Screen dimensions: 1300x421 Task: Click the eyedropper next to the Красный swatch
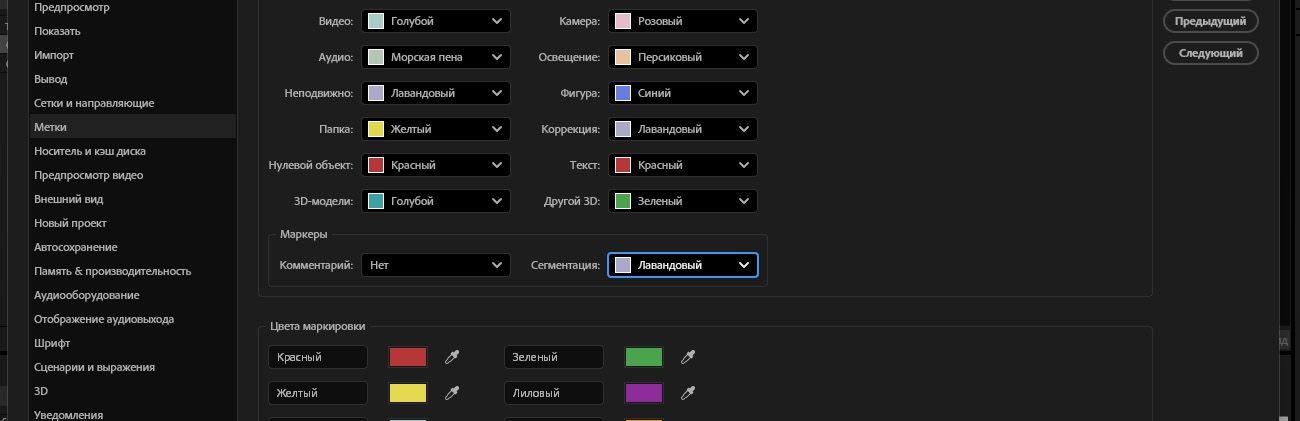[452, 357]
